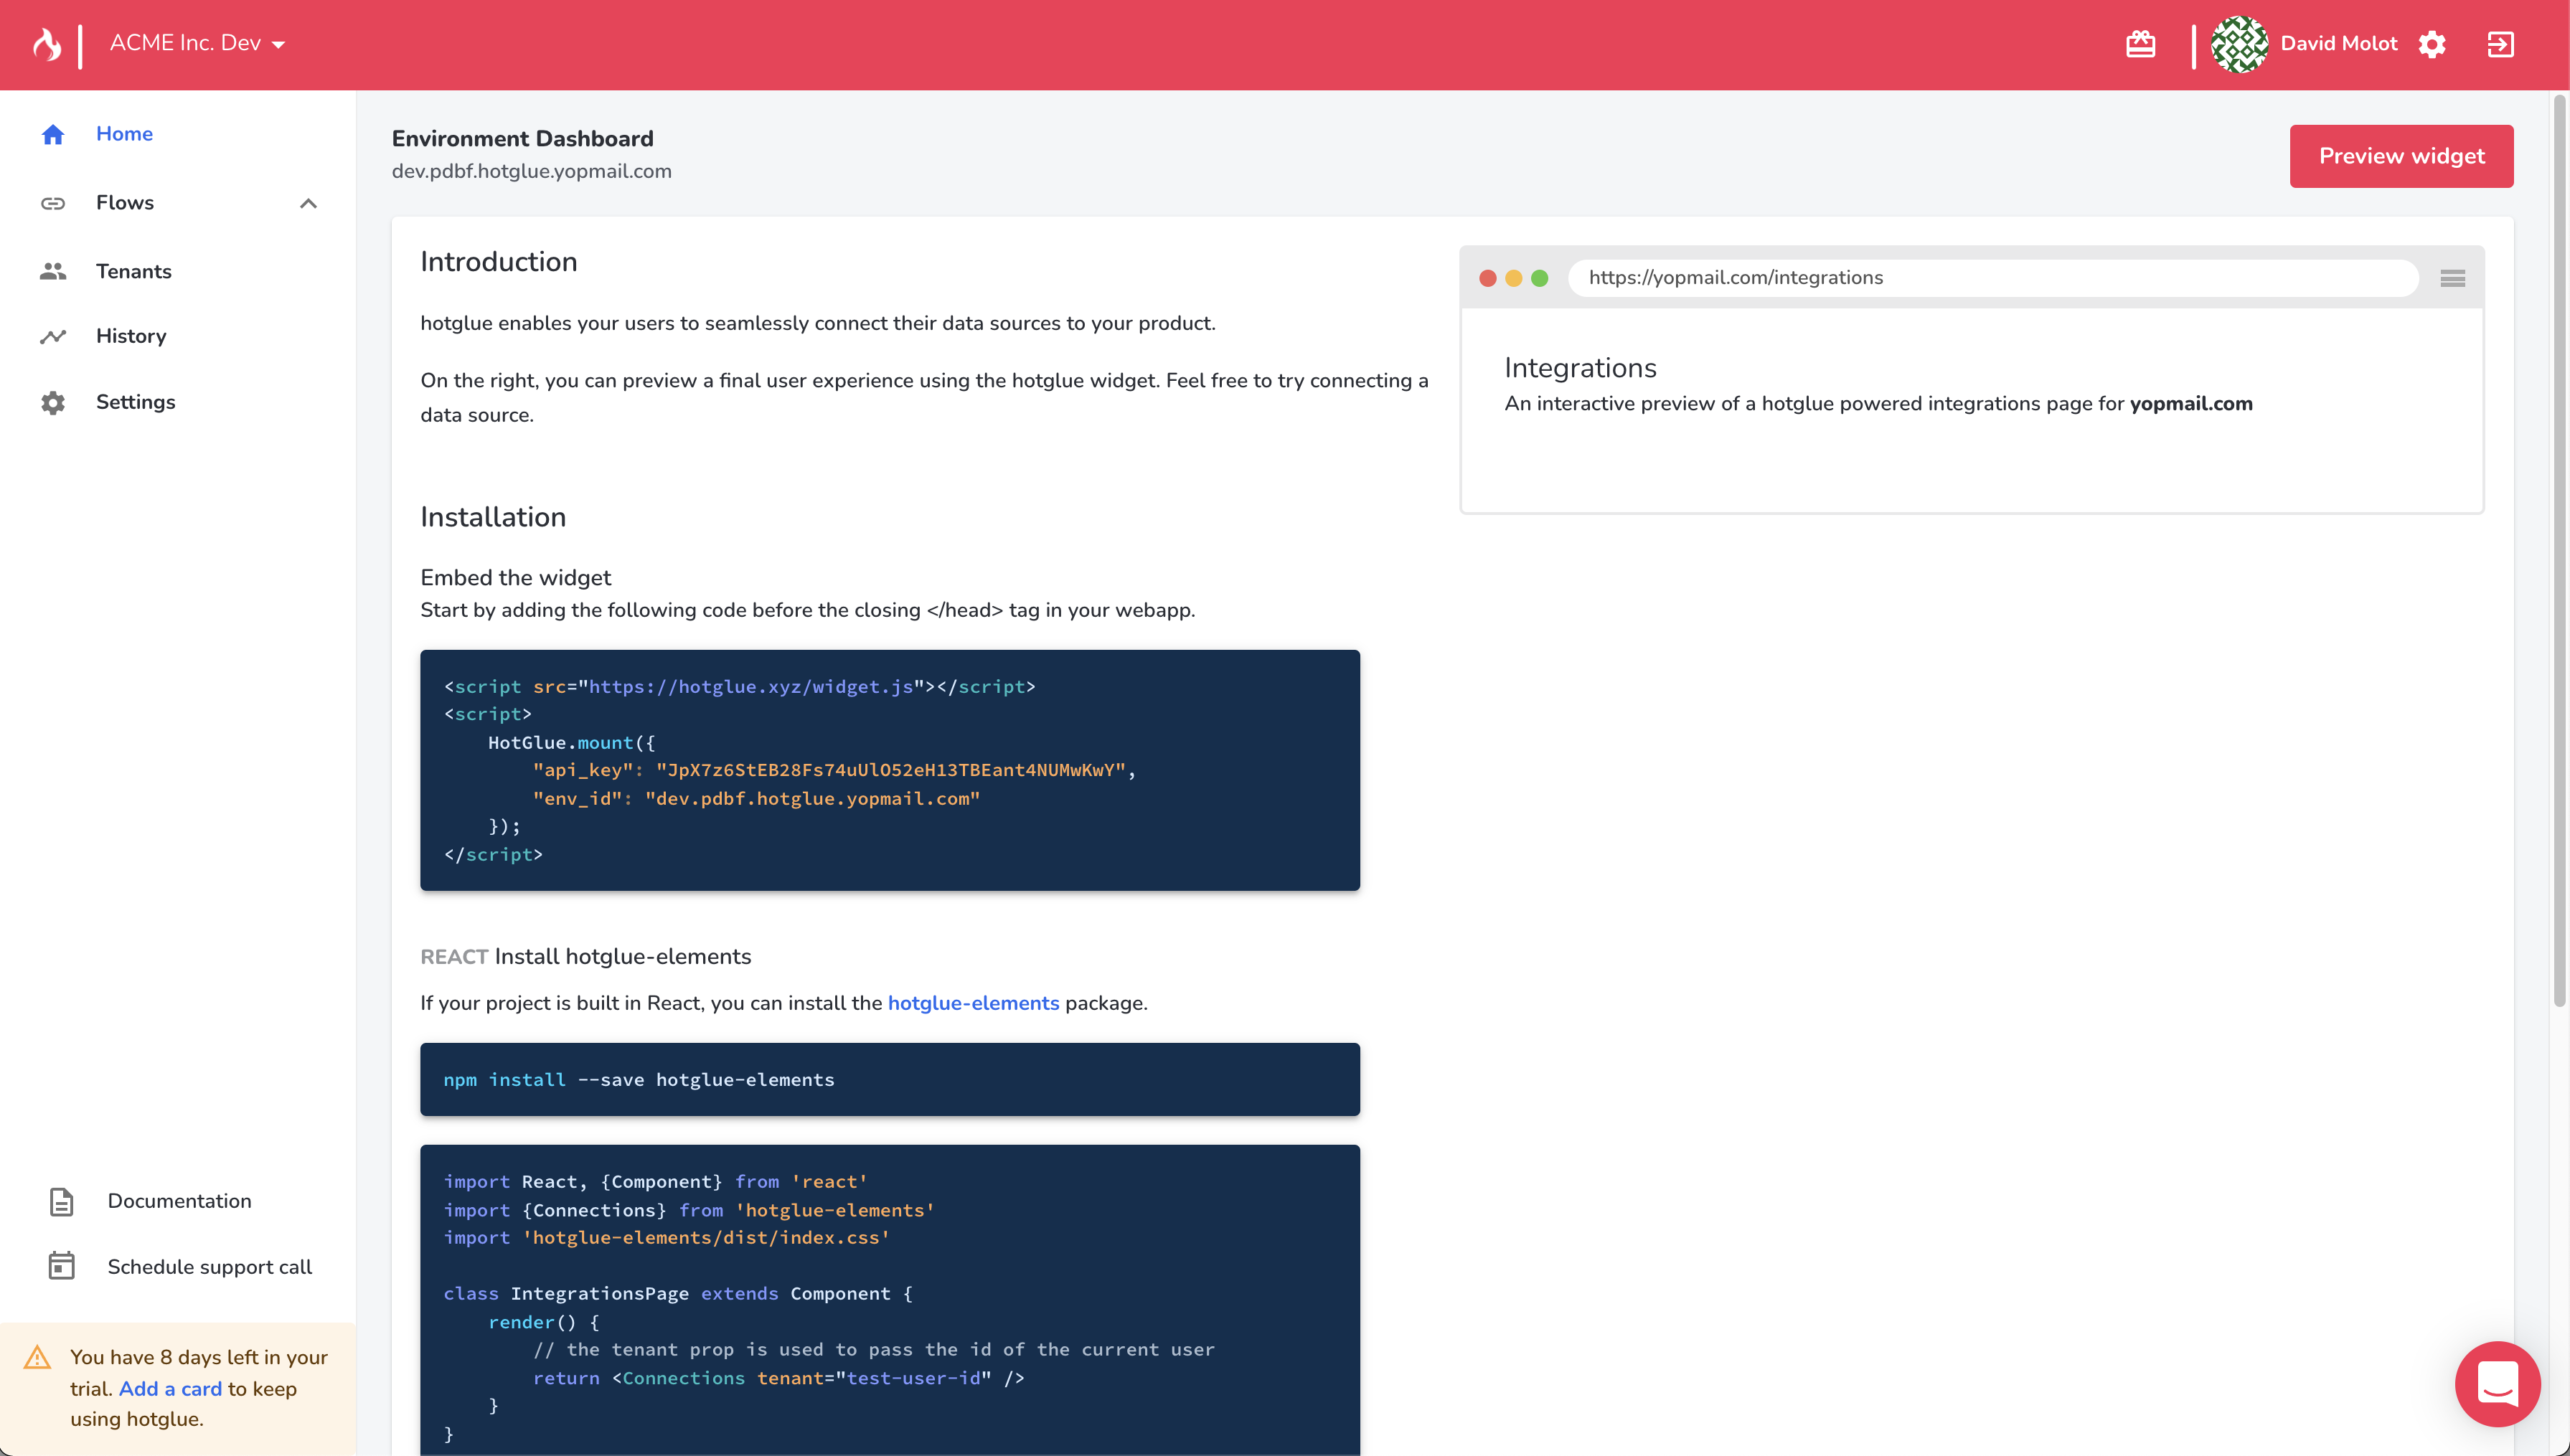Click the mock browser hamburger menu
This screenshot has height=1456, width=2570.
coord(2452,278)
